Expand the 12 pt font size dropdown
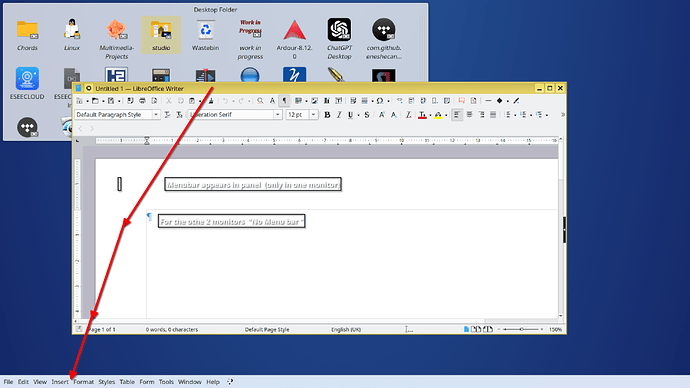Image resolution: width=690 pixels, height=388 pixels. 313,115
